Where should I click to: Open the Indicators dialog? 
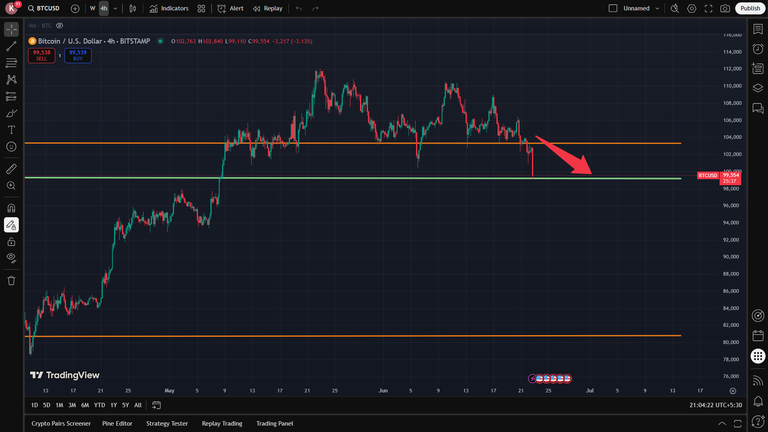point(169,8)
